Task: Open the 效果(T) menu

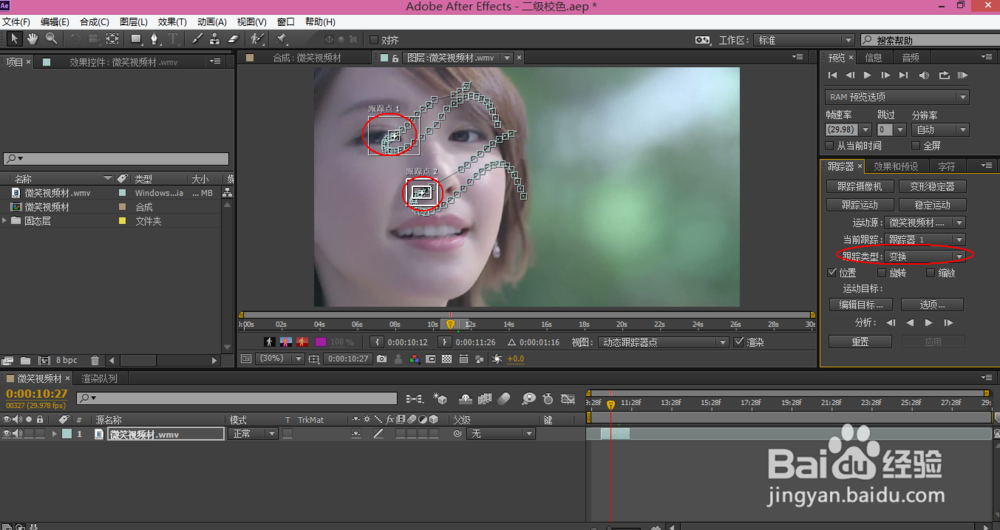Action: pos(172,22)
